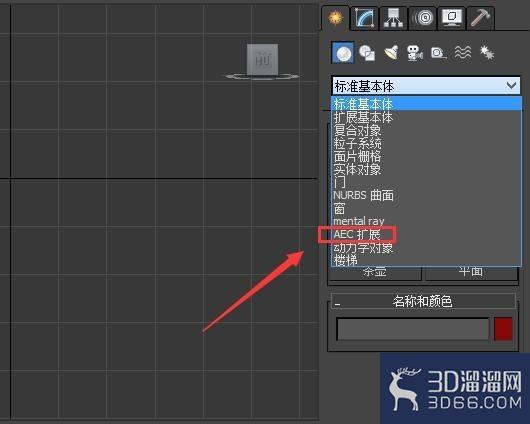Choose 窗 from the list
The height and width of the screenshot is (424, 530).
point(426,208)
